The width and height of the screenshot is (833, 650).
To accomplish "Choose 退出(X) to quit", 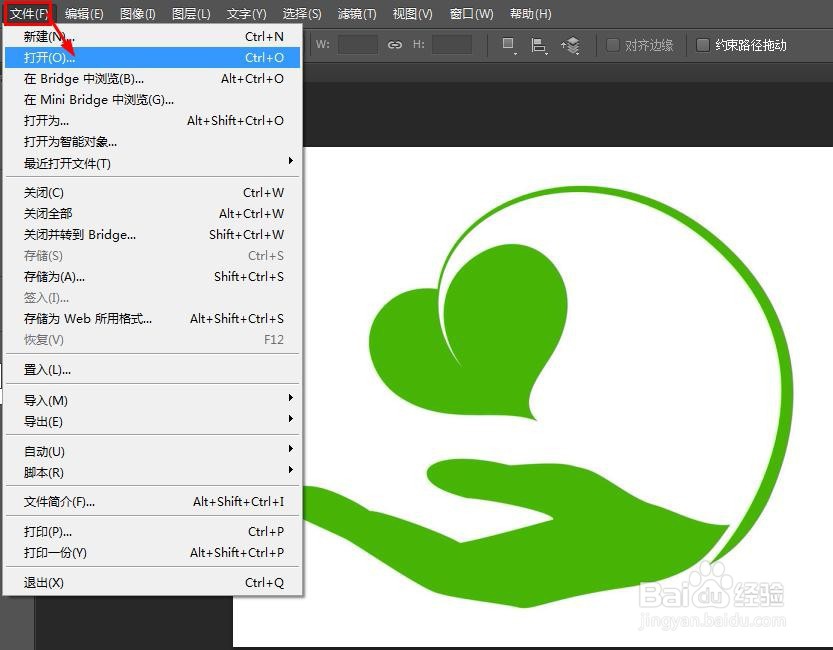I will (152, 583).
